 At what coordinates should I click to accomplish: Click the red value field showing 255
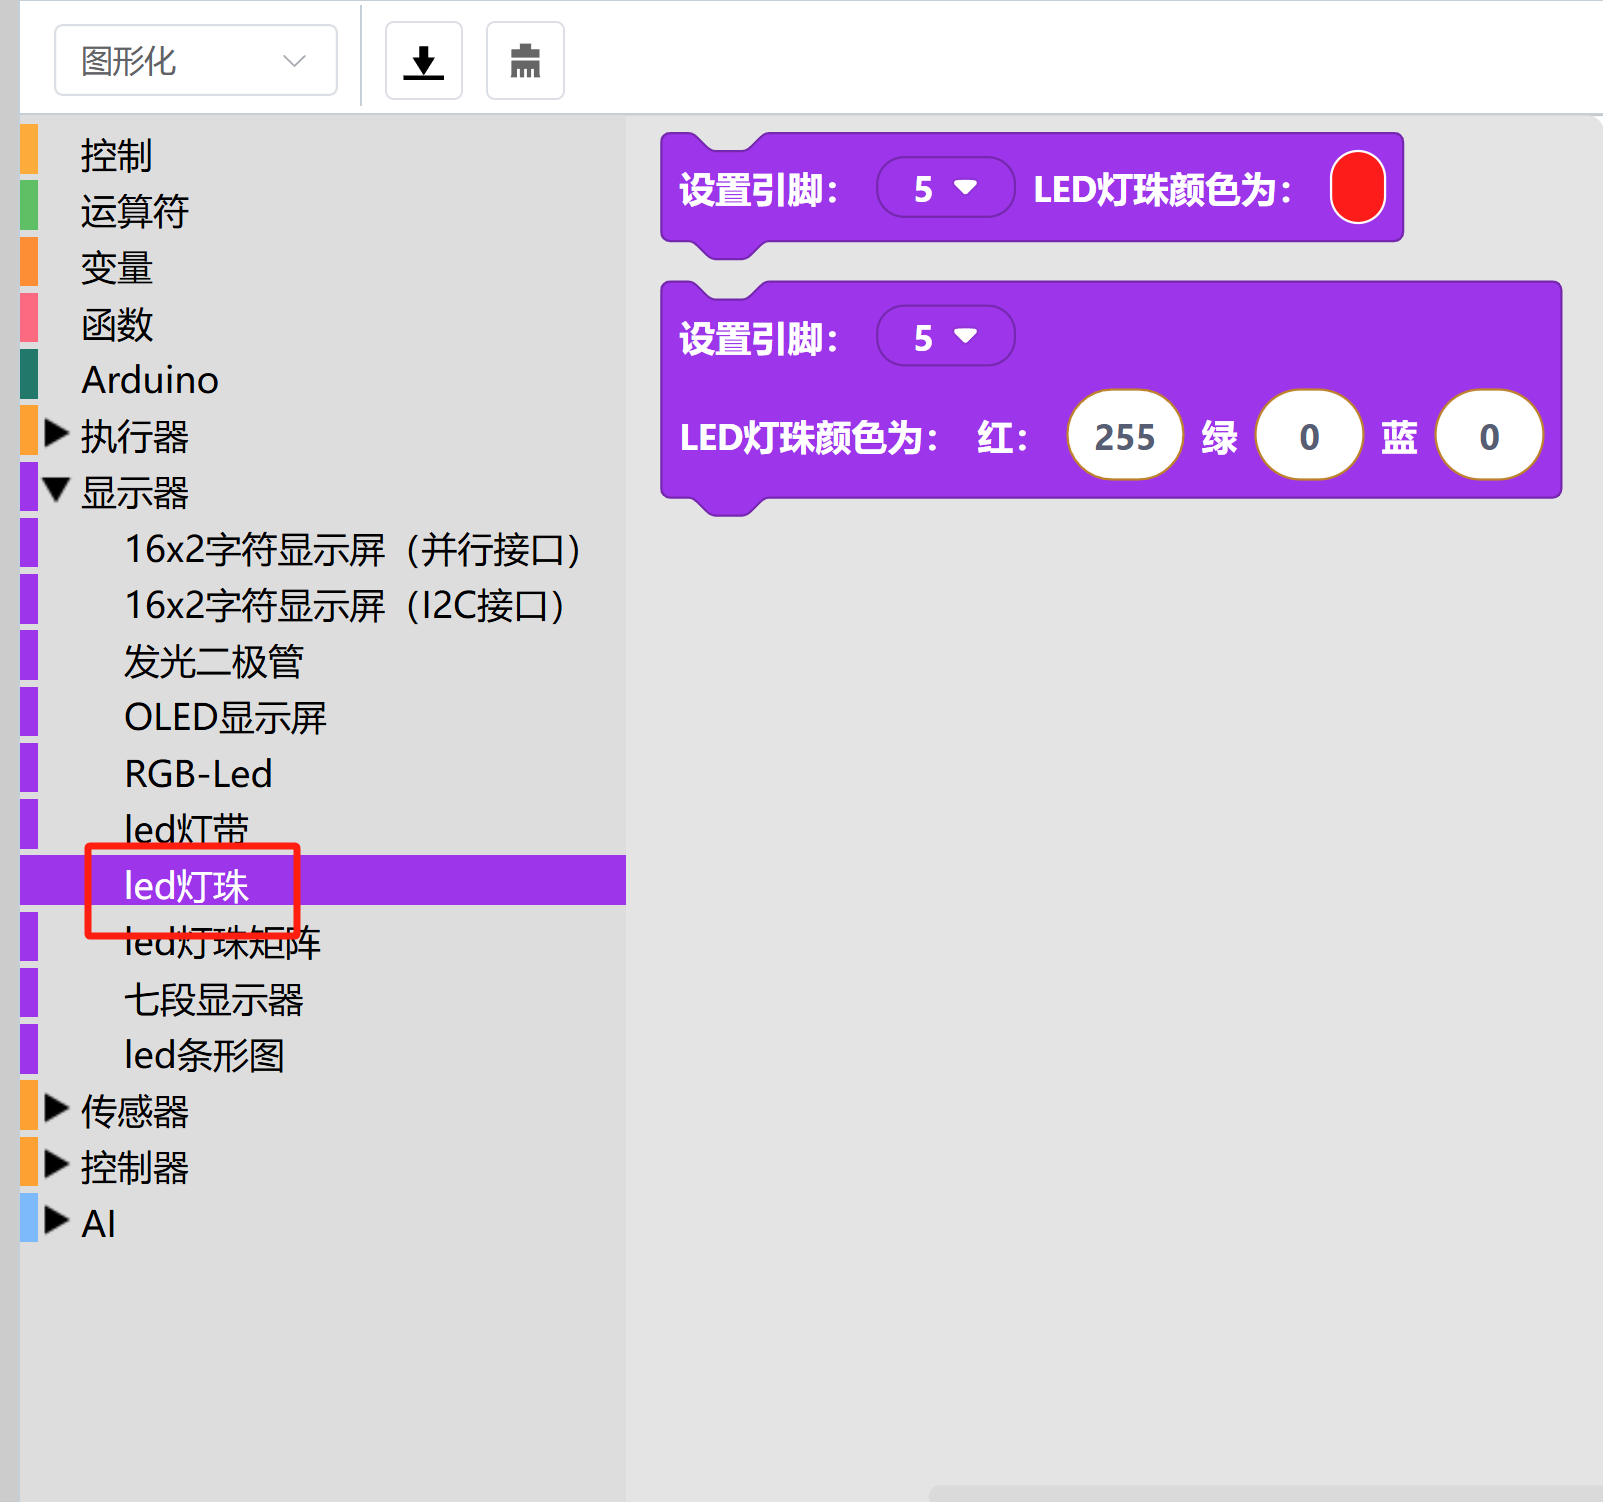pyautogui.click(x=1124, y=436)
